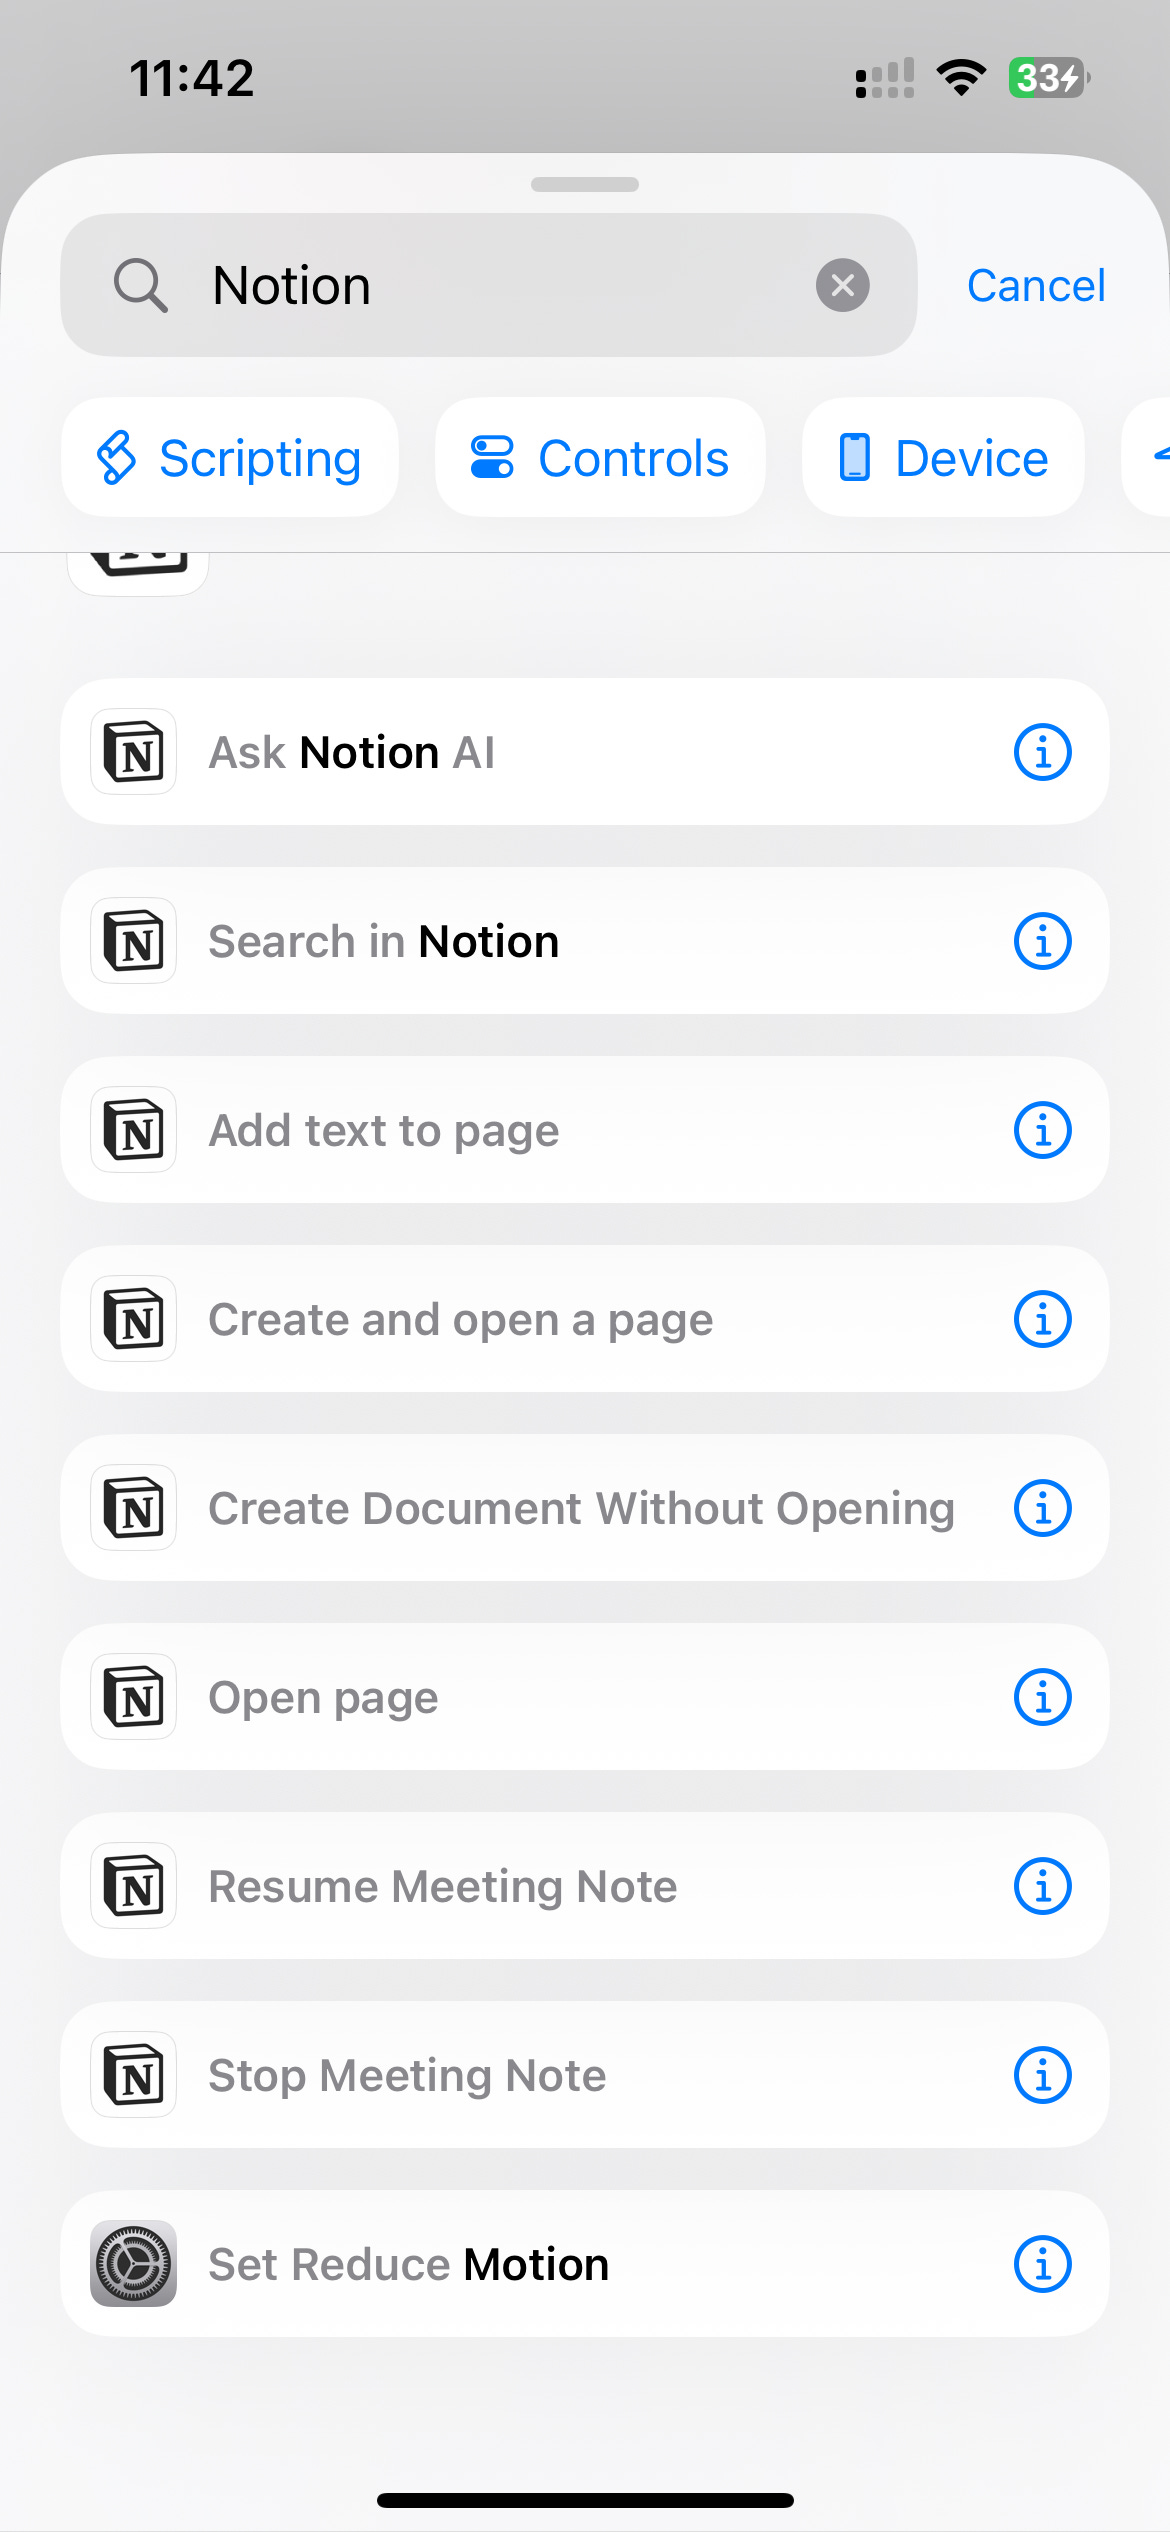Screen dimensions: 1170x2532
Task: Show info for Stop Meeting Note
Action: 1042,2075
